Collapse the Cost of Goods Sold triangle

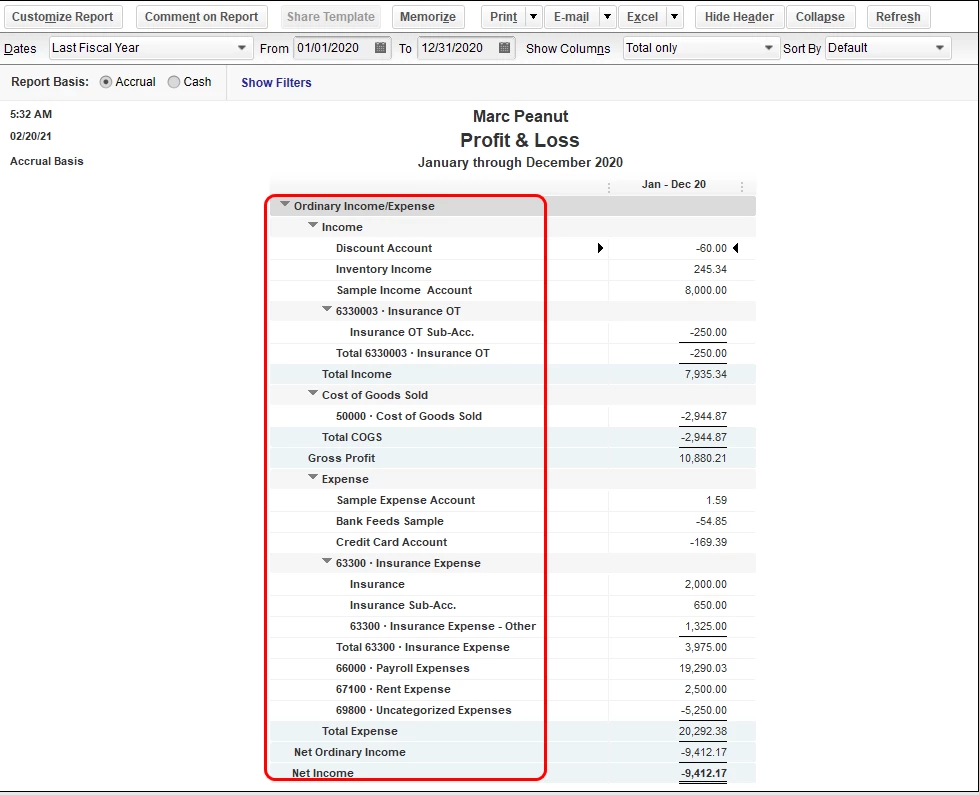click(313, 393)
